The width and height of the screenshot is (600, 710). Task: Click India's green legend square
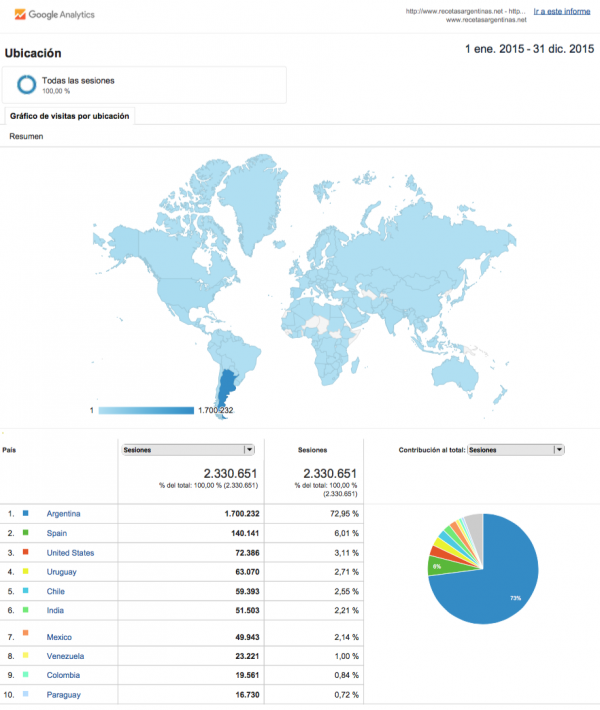coord(26,609)
